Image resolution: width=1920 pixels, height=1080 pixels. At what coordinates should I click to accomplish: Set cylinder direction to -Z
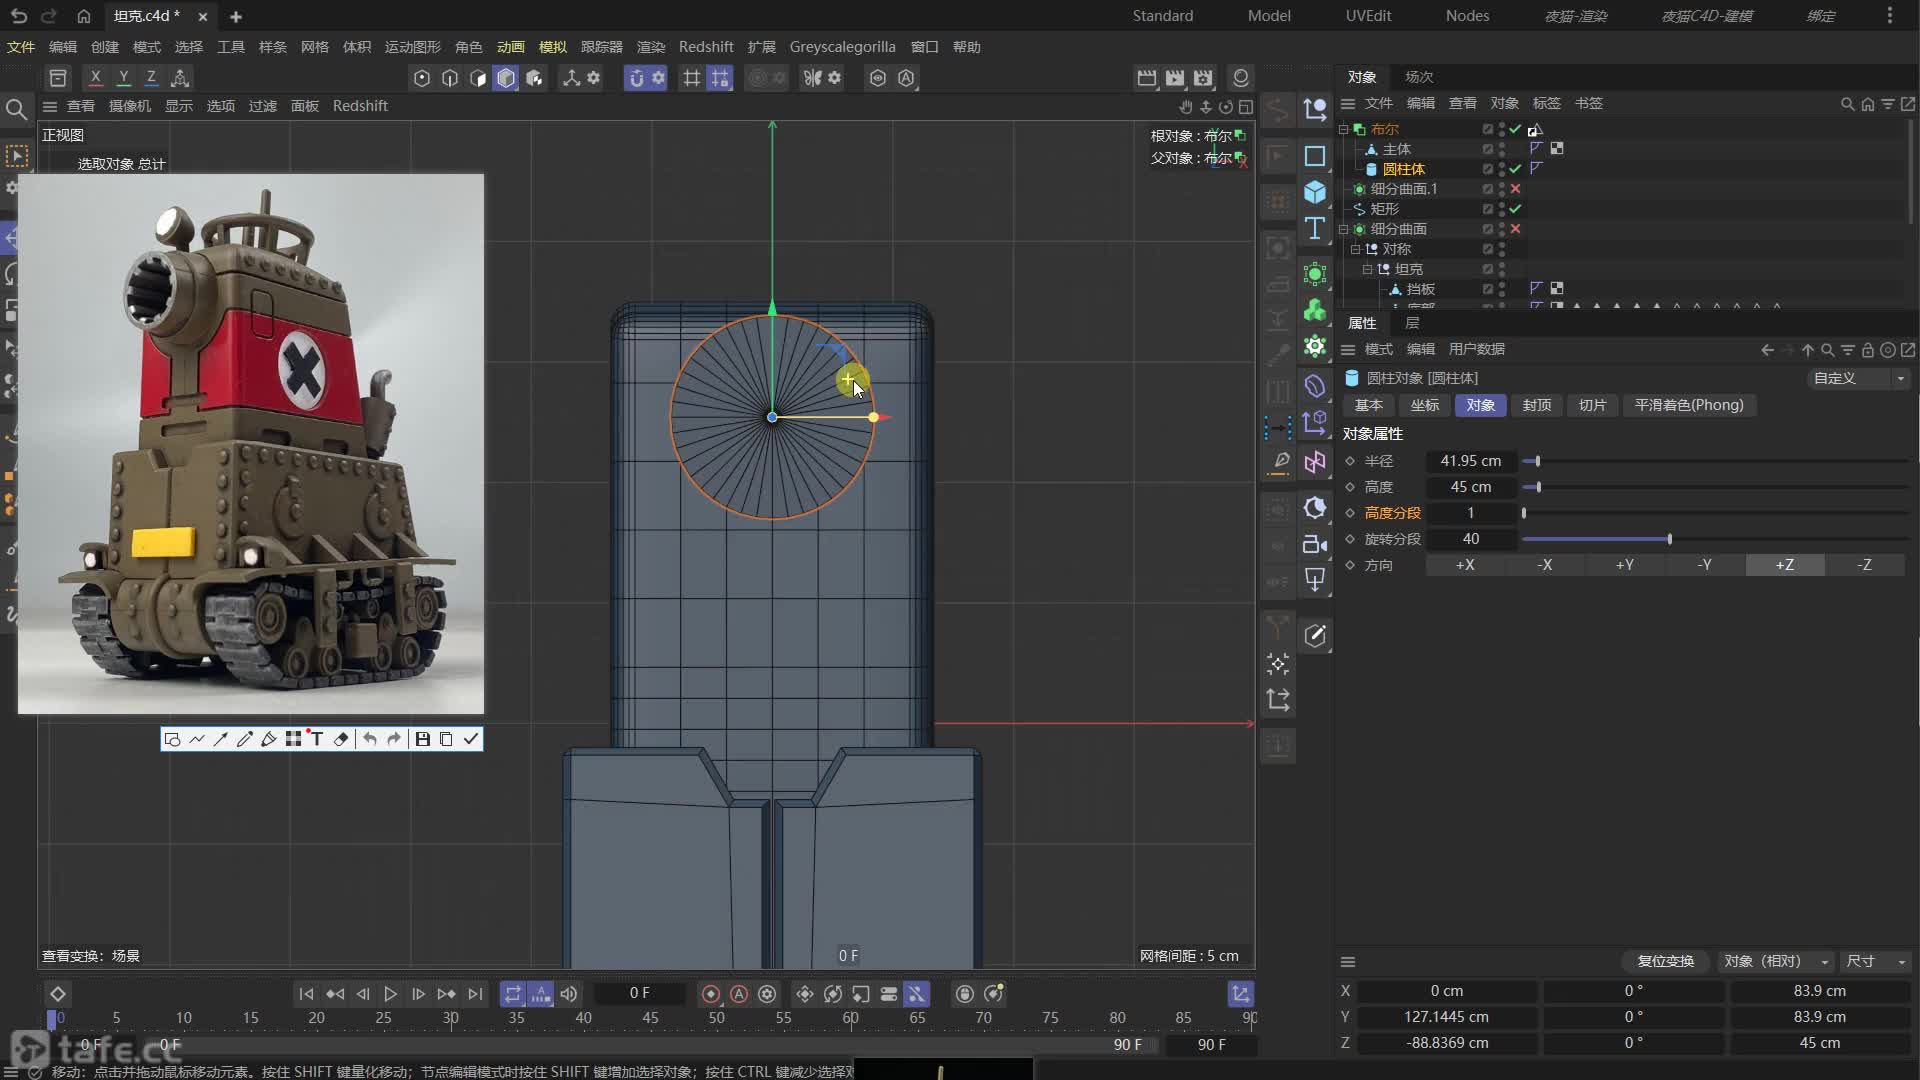[x=1865, y=565]
